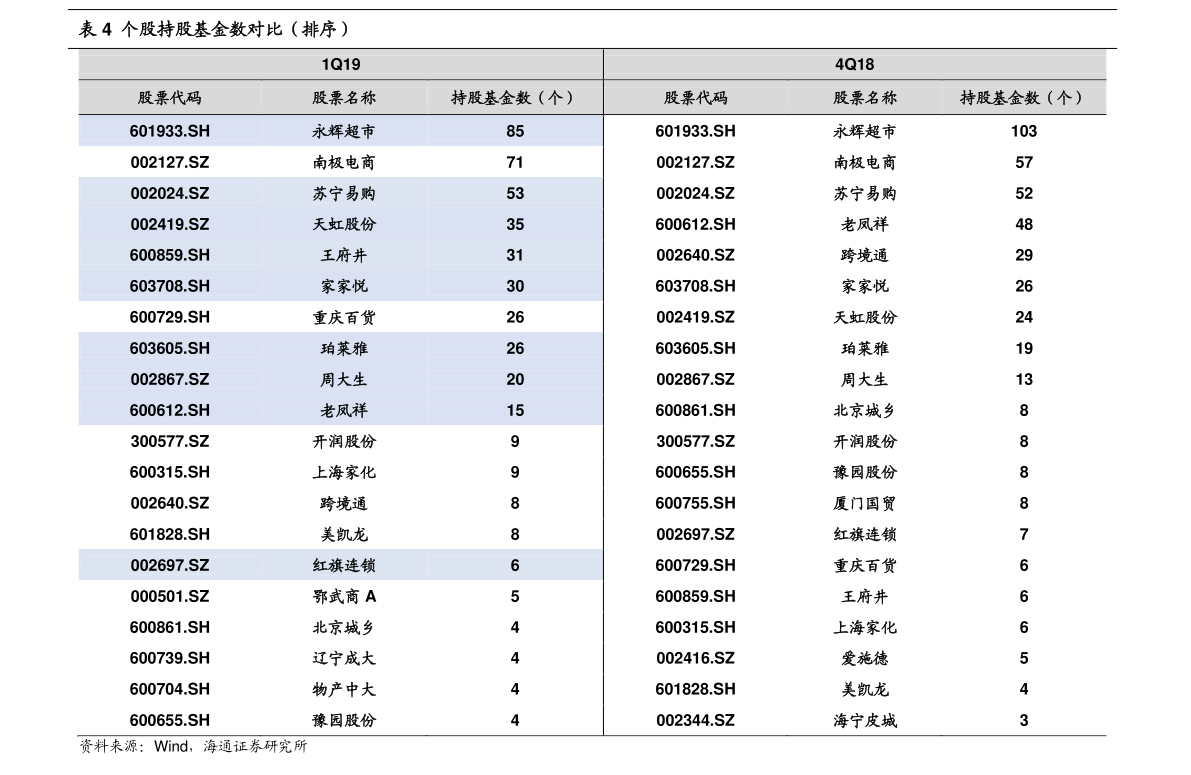Select 1Q19 code 600861.SH
This screenshot has height=775, width=1191.
click(x=169, y=628)
